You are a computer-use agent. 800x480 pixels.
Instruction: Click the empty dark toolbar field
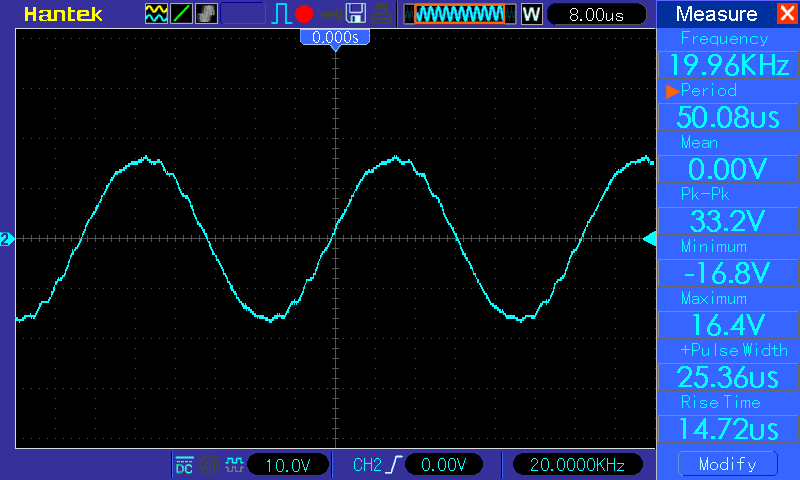(243, 14)
